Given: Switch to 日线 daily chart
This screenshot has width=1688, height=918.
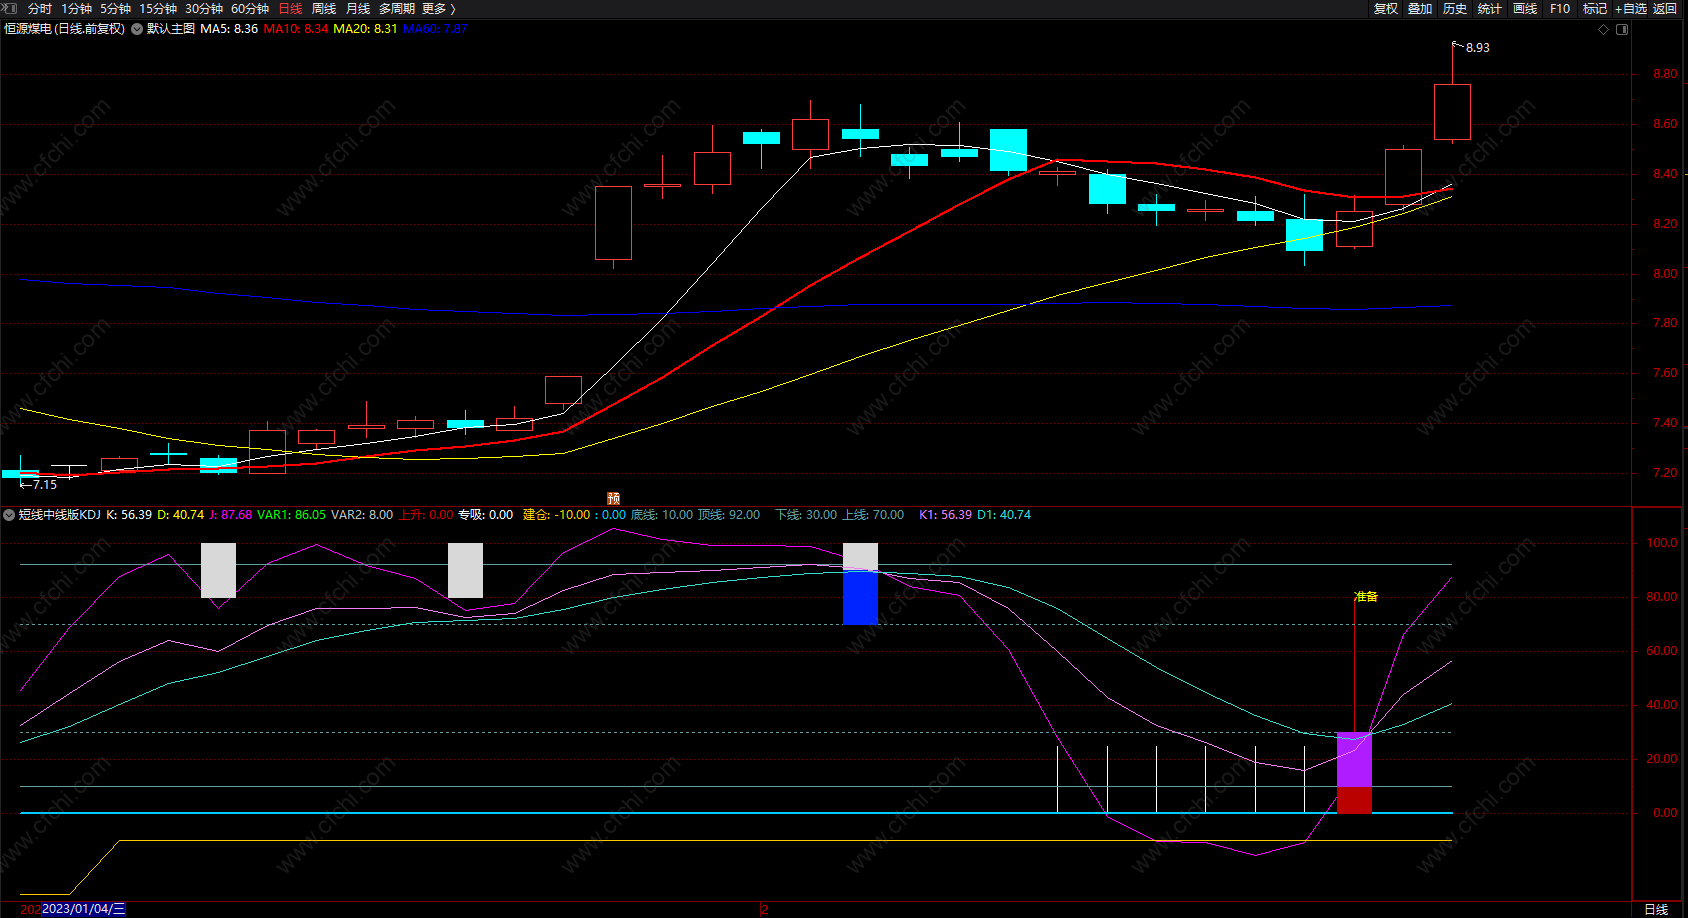Looking at the screenshot, I should [x=290, y=8].
